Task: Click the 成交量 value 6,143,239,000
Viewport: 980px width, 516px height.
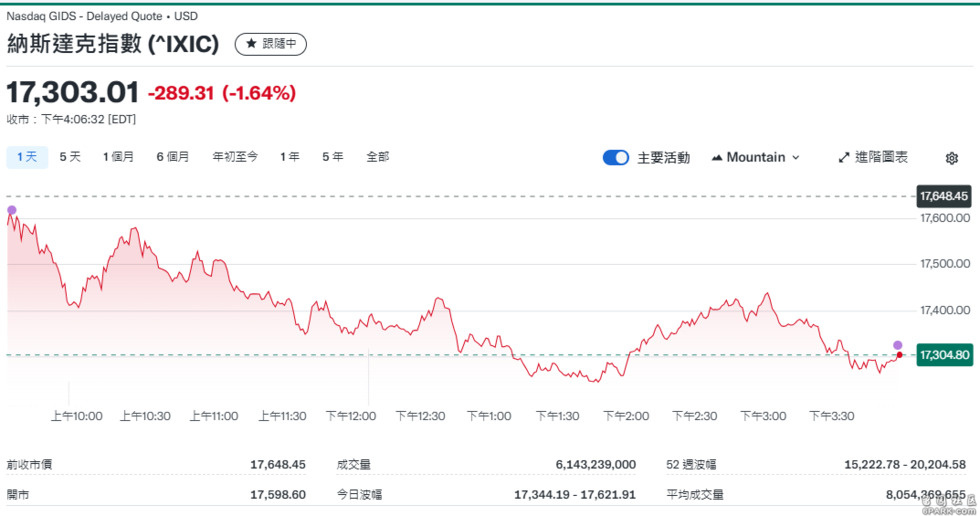Action: (596, 464)
